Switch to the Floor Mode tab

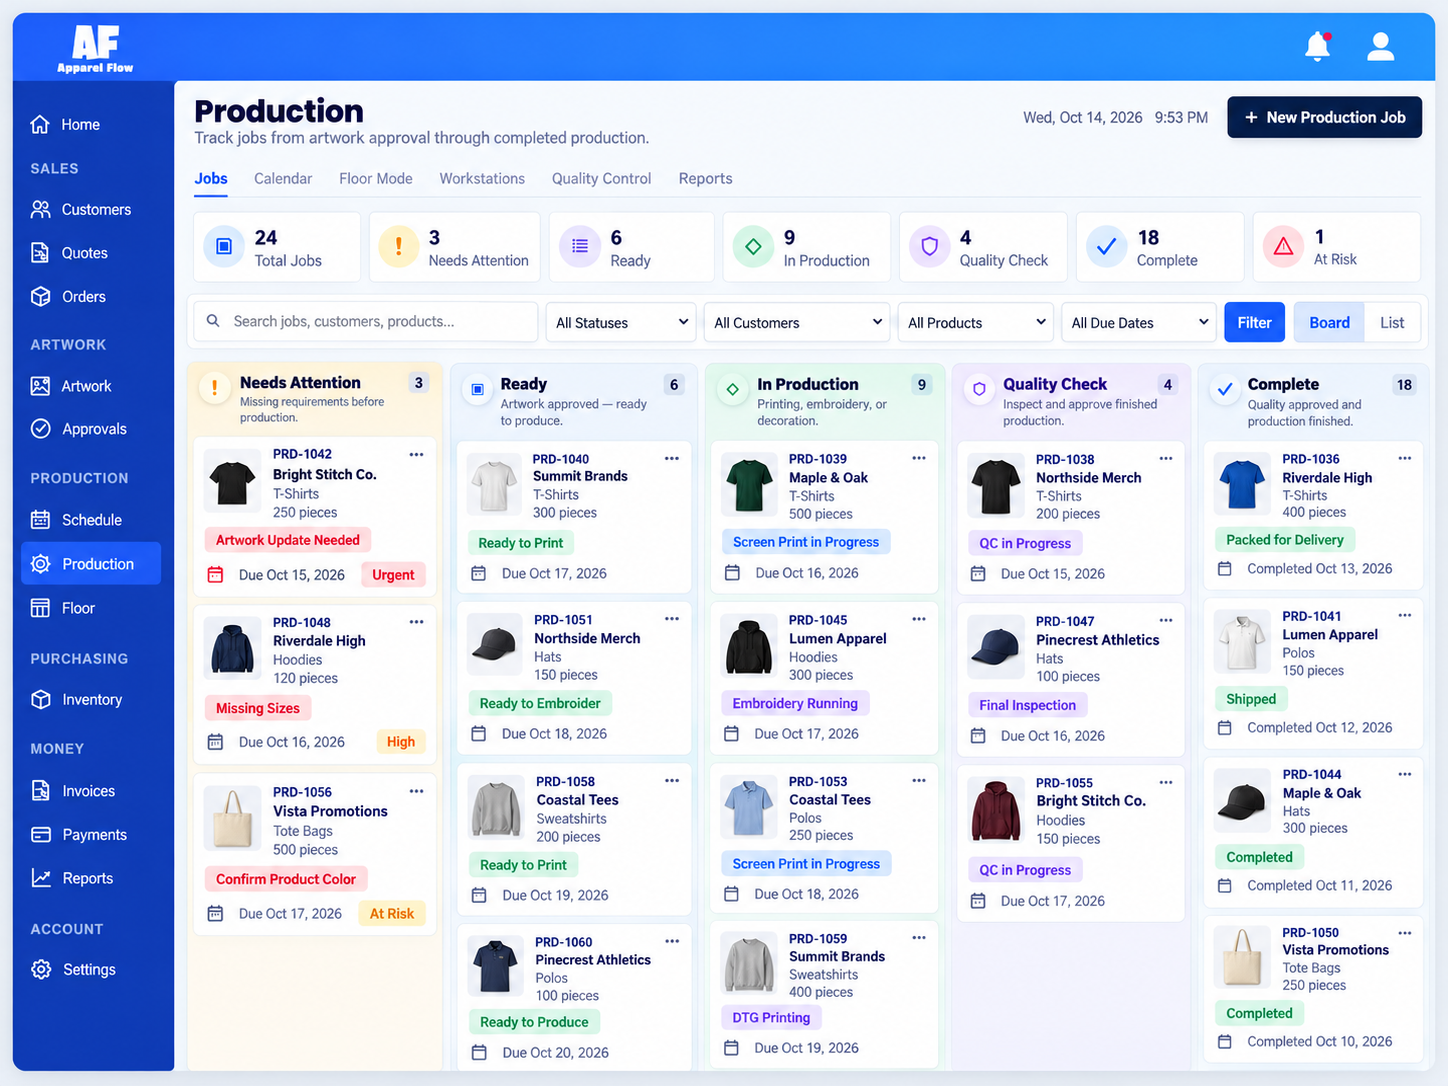click(x=376, y=178)
